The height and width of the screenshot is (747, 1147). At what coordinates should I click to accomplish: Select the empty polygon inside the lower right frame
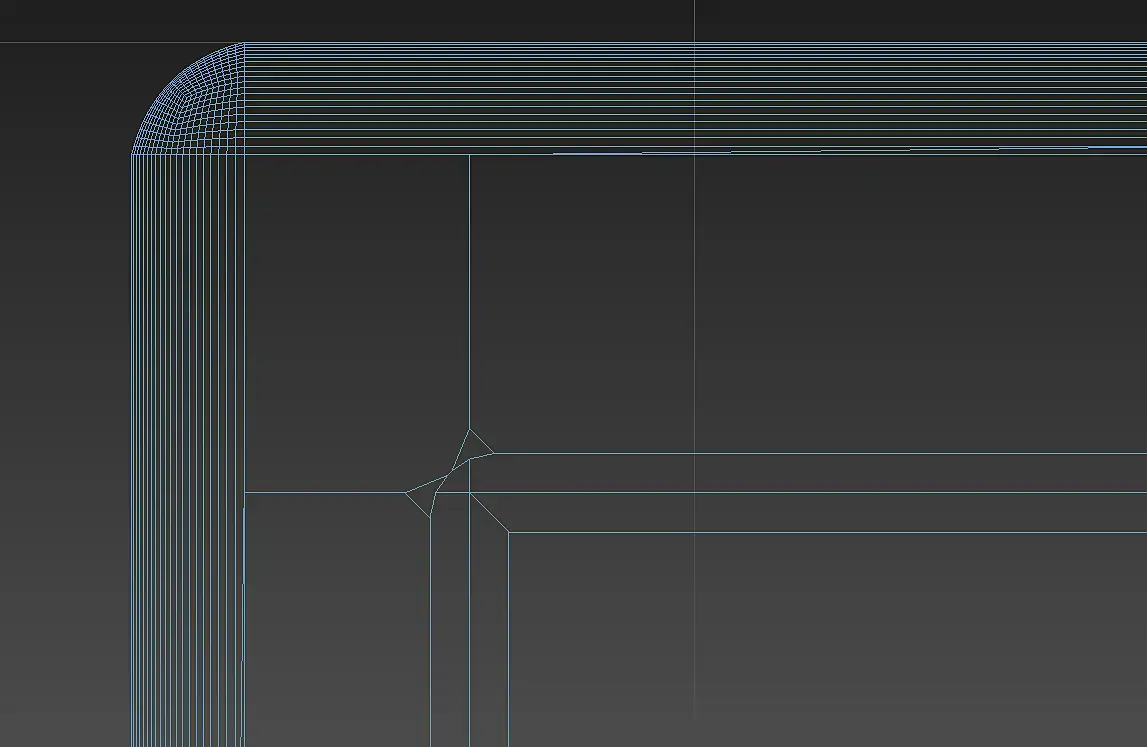tap(828, 640)
